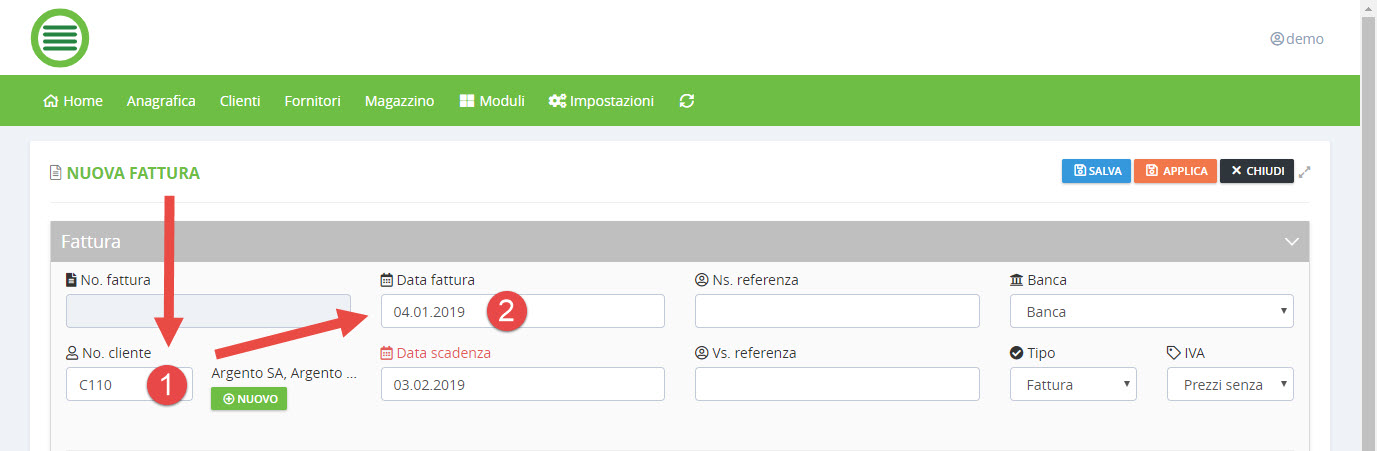This screenshot has height=451, width=1377.
Task: Open the Moduli menu
Action: point(492,101)
